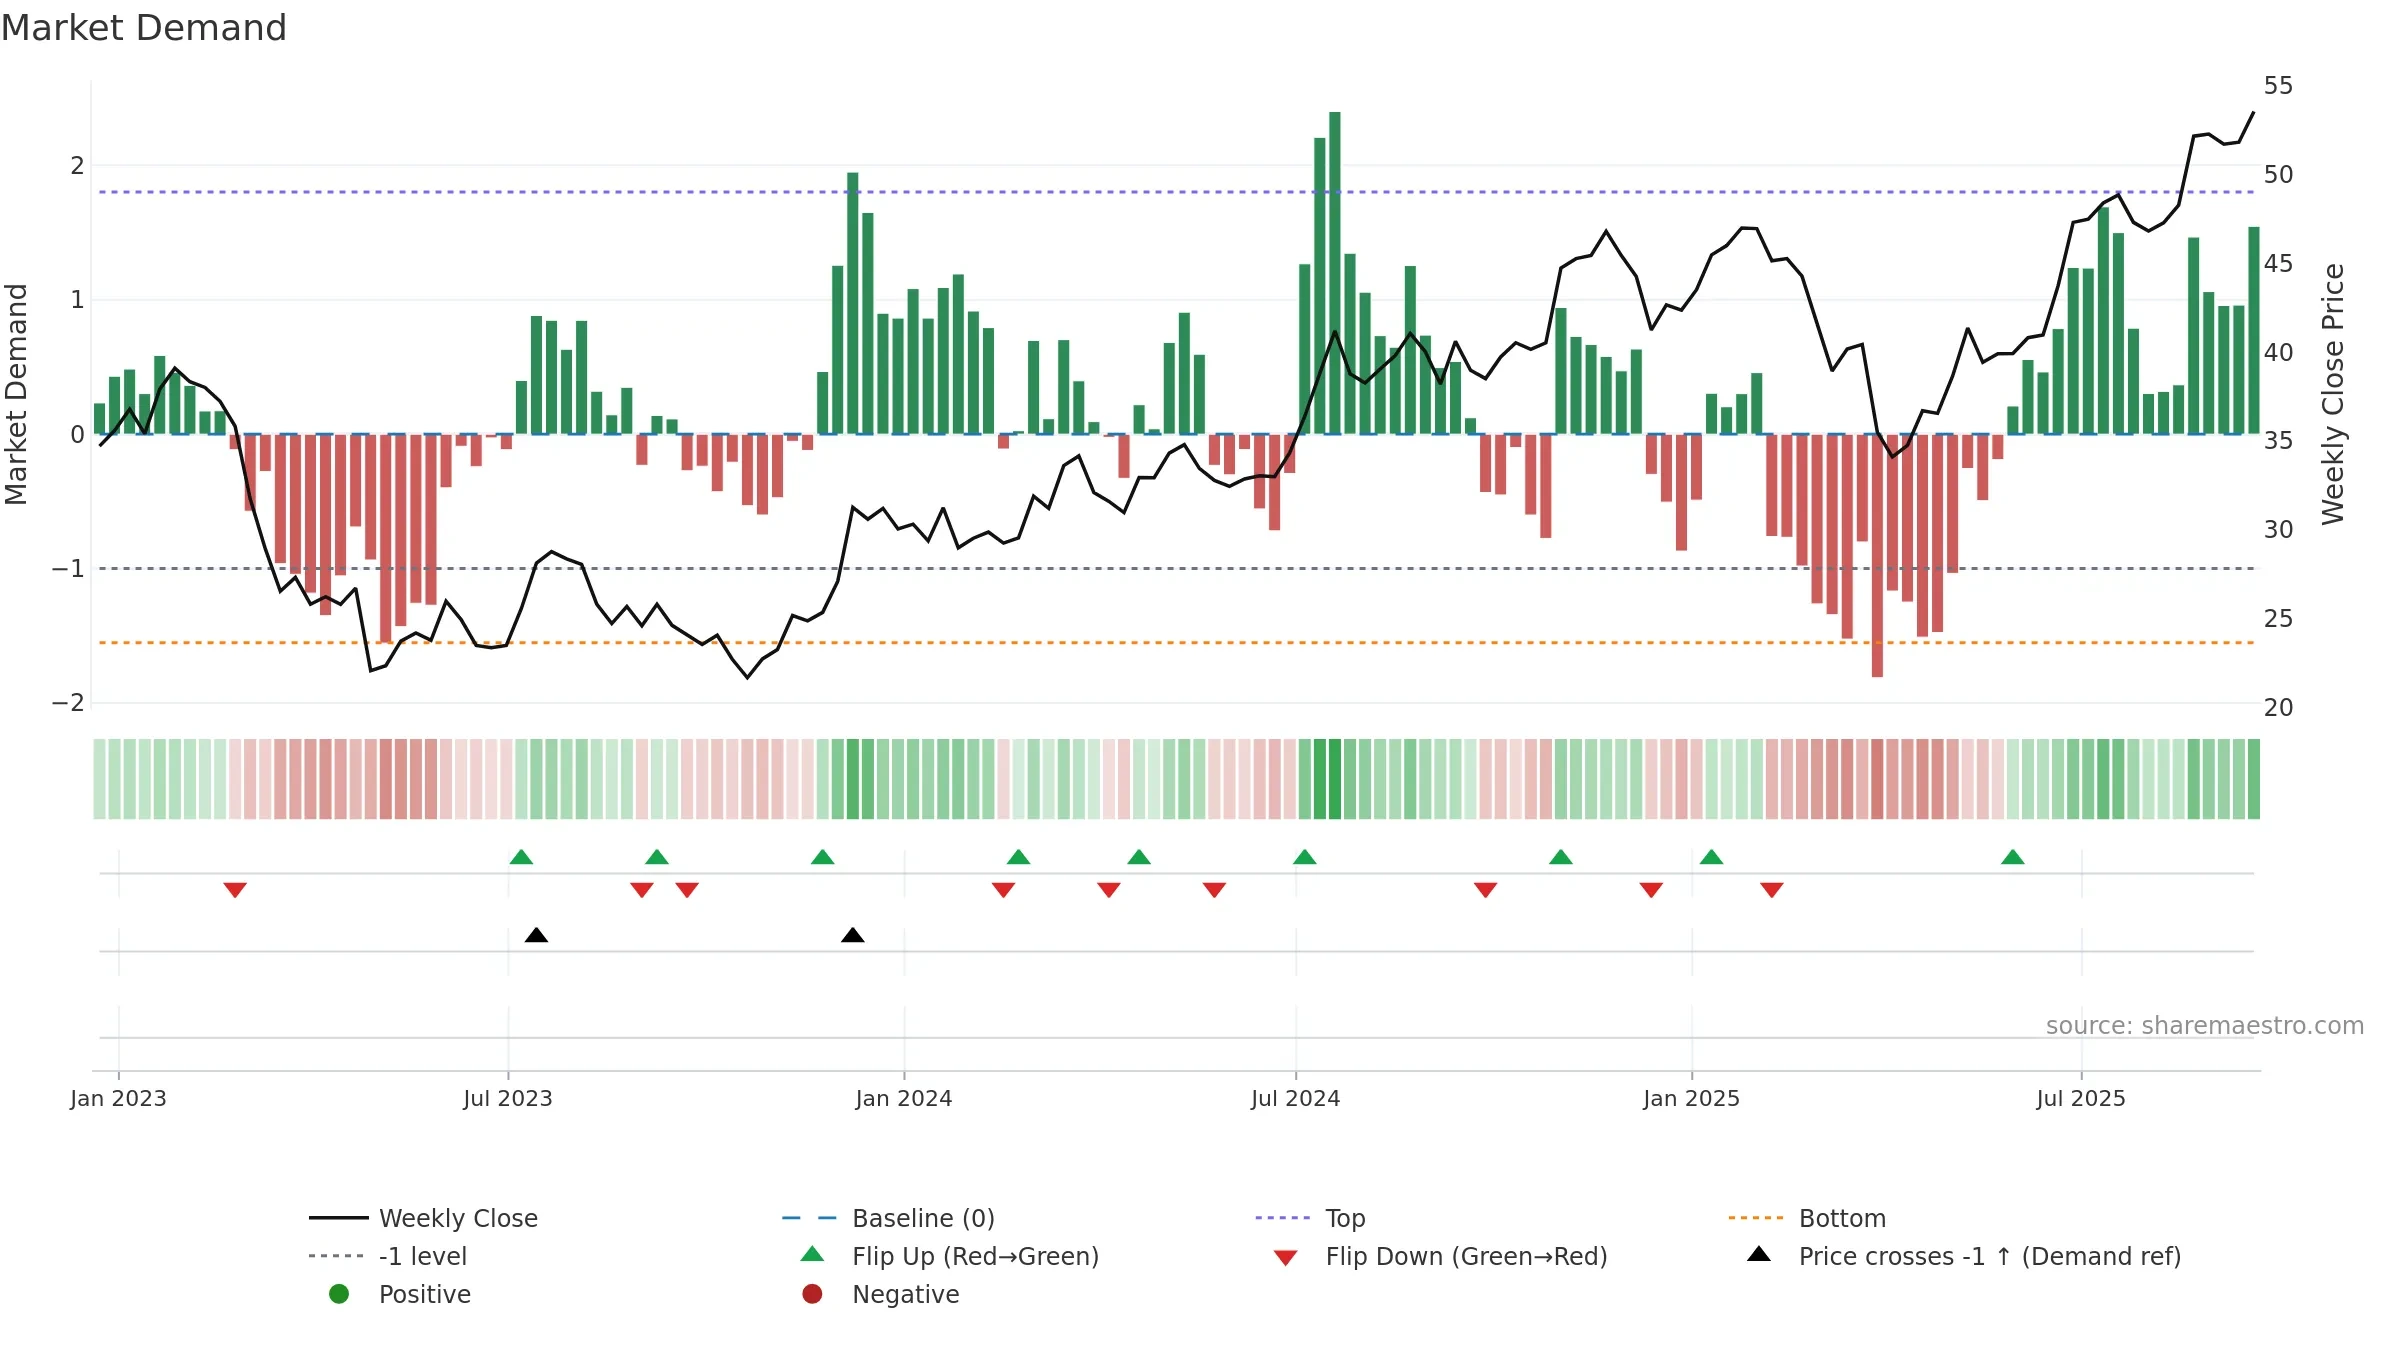Select the red Negative circle in the legend
The image size is (2400, 1350).
pyautogui.click(x=813, y=1294)
